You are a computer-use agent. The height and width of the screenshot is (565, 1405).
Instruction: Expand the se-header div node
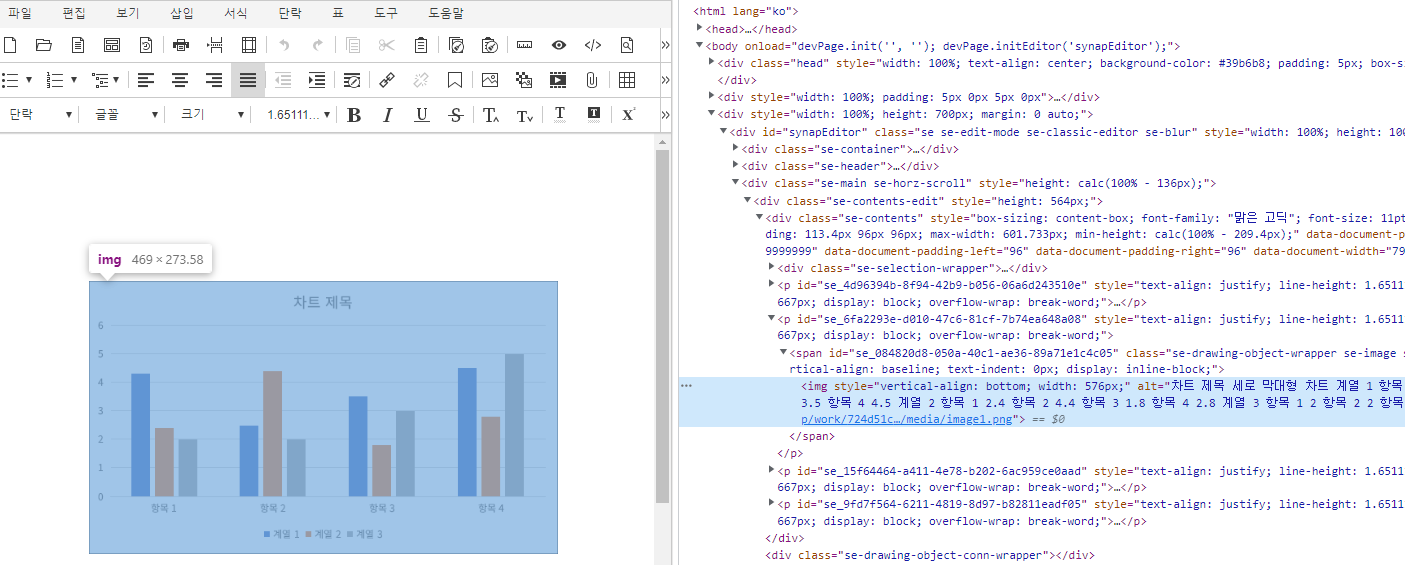click(737, 166)
